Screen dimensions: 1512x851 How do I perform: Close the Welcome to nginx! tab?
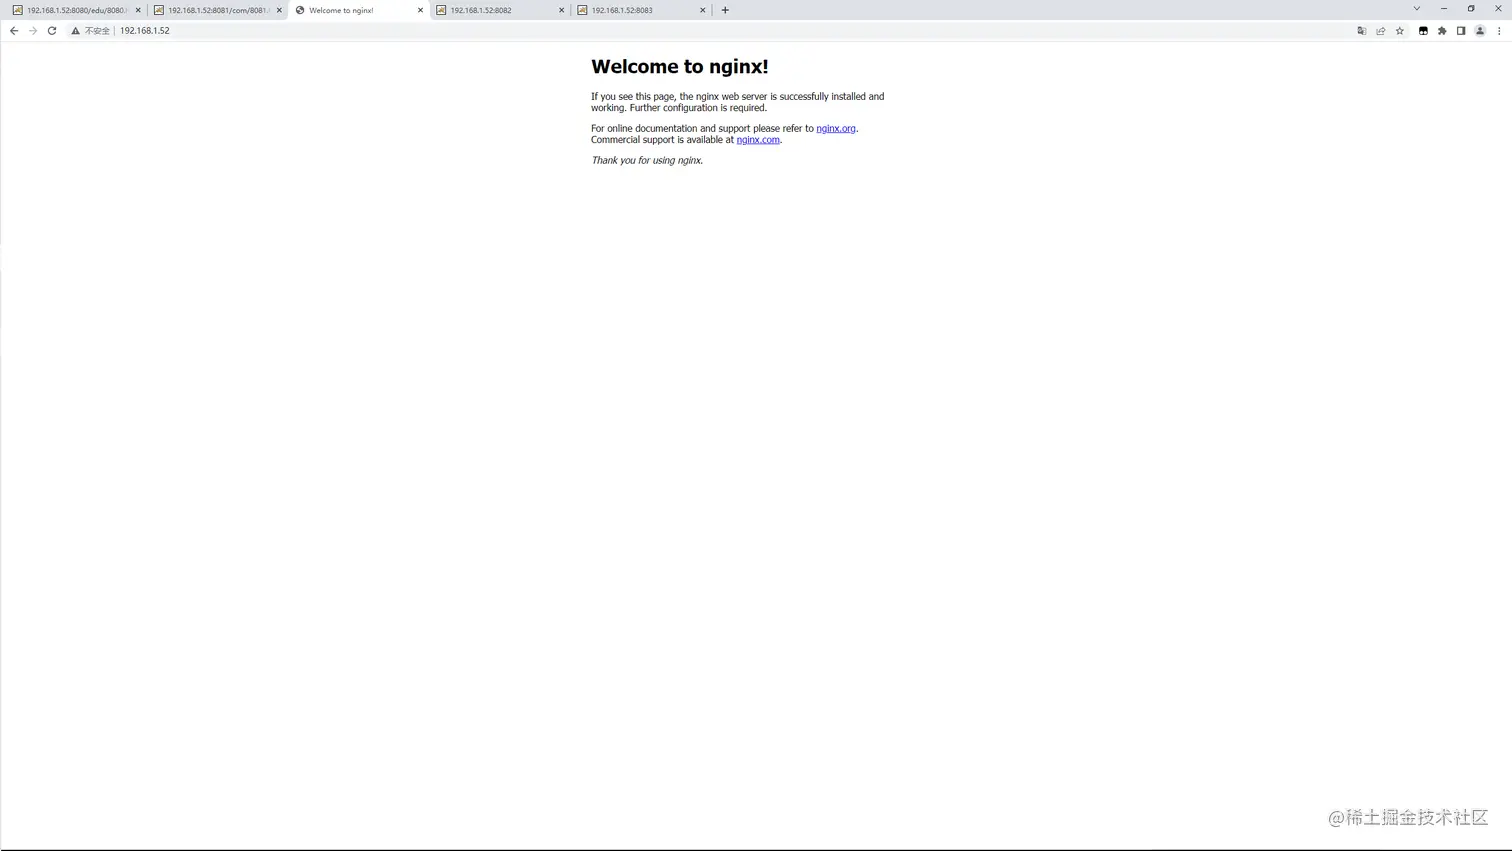(420, 10)
